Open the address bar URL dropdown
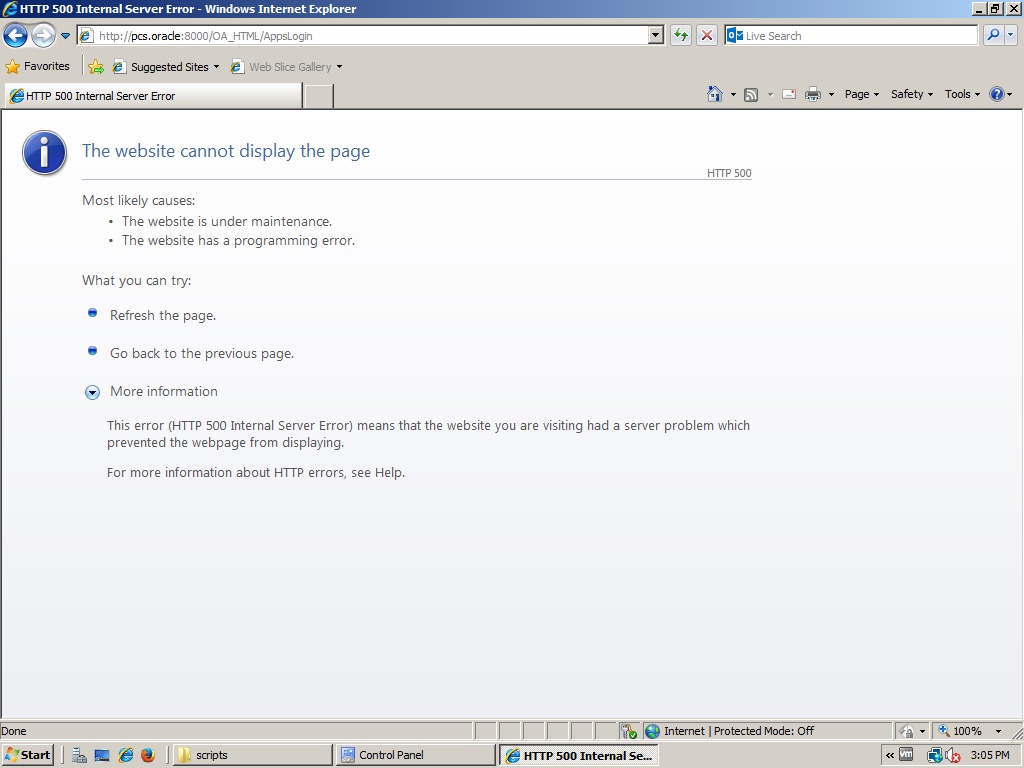 [656, 36]
